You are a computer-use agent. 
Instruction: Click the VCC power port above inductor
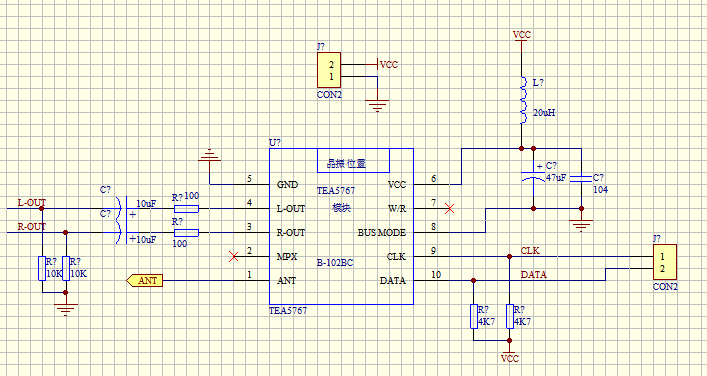[522, 37]
